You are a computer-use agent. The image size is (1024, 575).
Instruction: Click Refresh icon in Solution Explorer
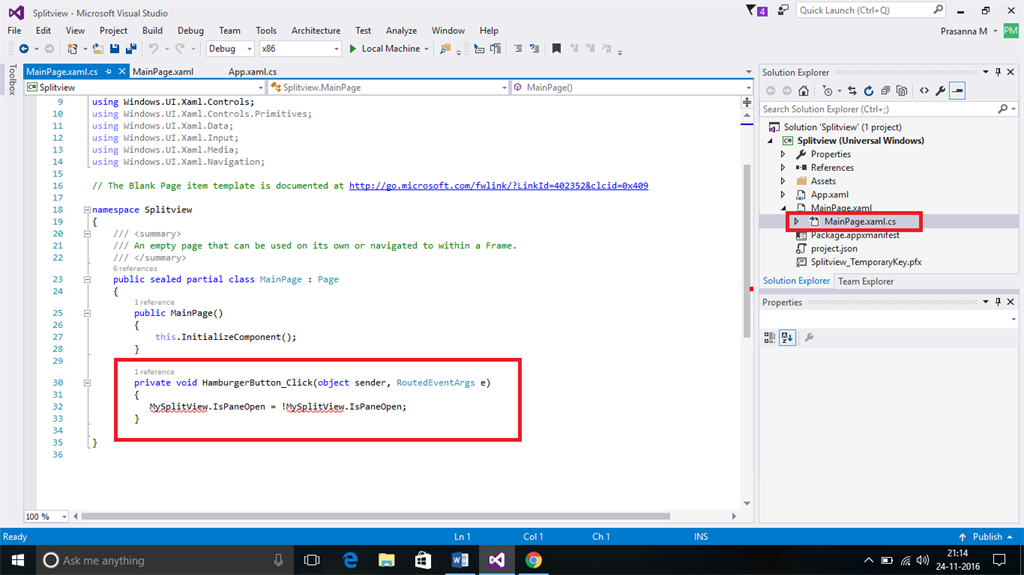(x=868, y=90)
